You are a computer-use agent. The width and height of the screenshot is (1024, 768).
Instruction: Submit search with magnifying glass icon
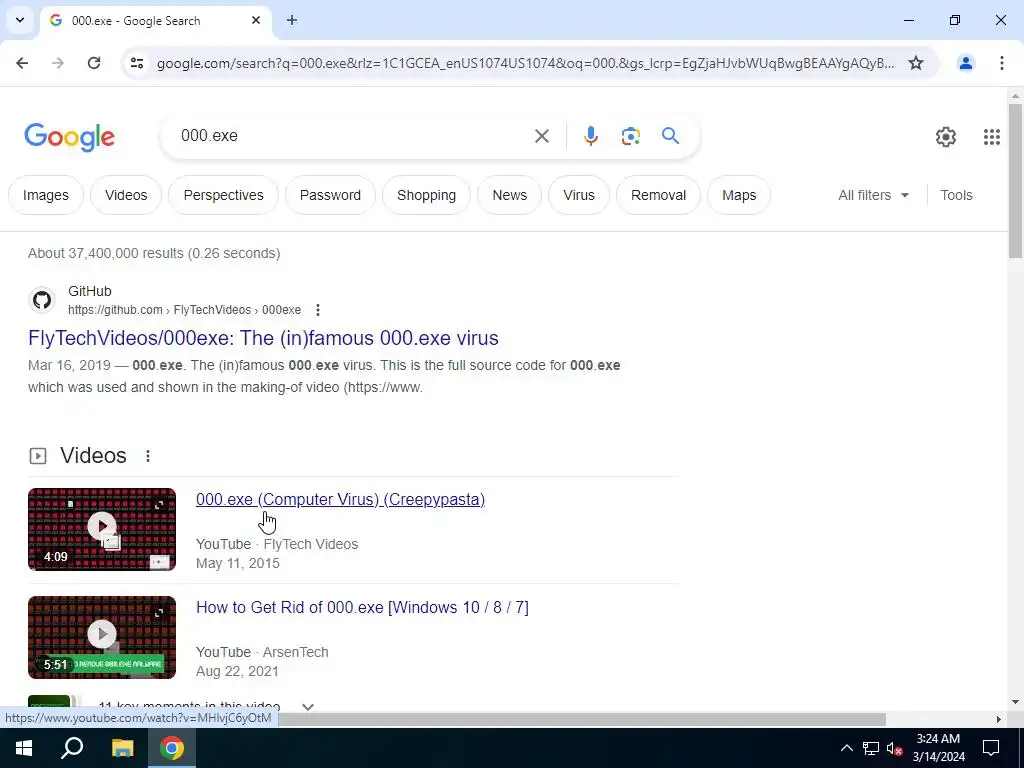click(670, 136)
